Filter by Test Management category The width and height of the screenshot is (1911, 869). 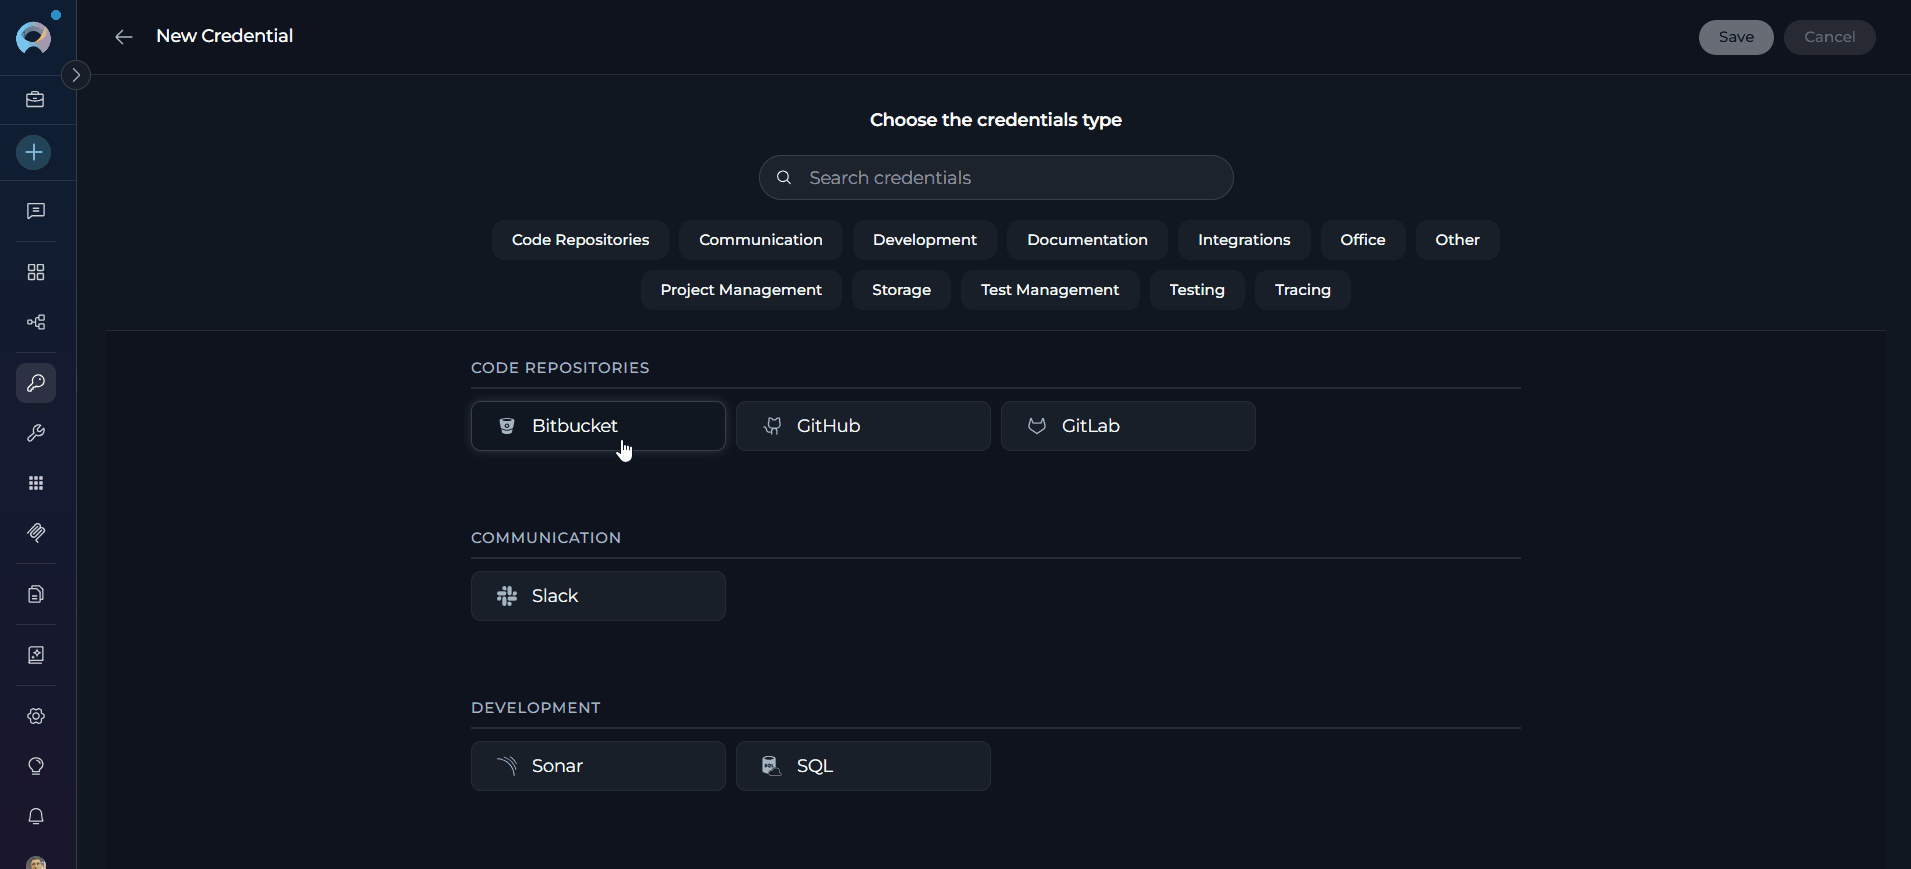click(x=1050, y=290)
